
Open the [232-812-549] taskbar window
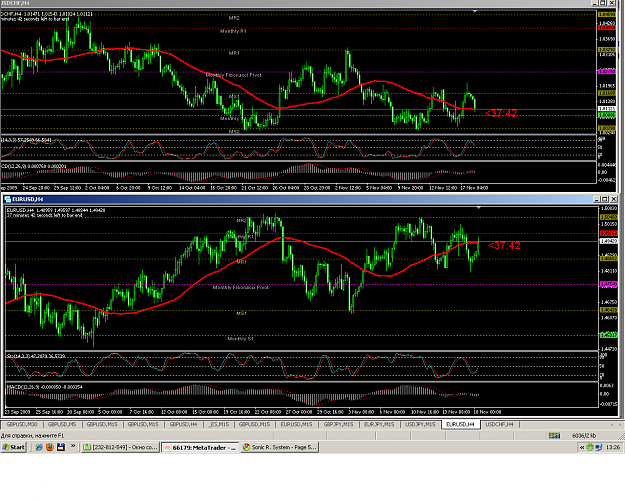[x=120, y=448]
